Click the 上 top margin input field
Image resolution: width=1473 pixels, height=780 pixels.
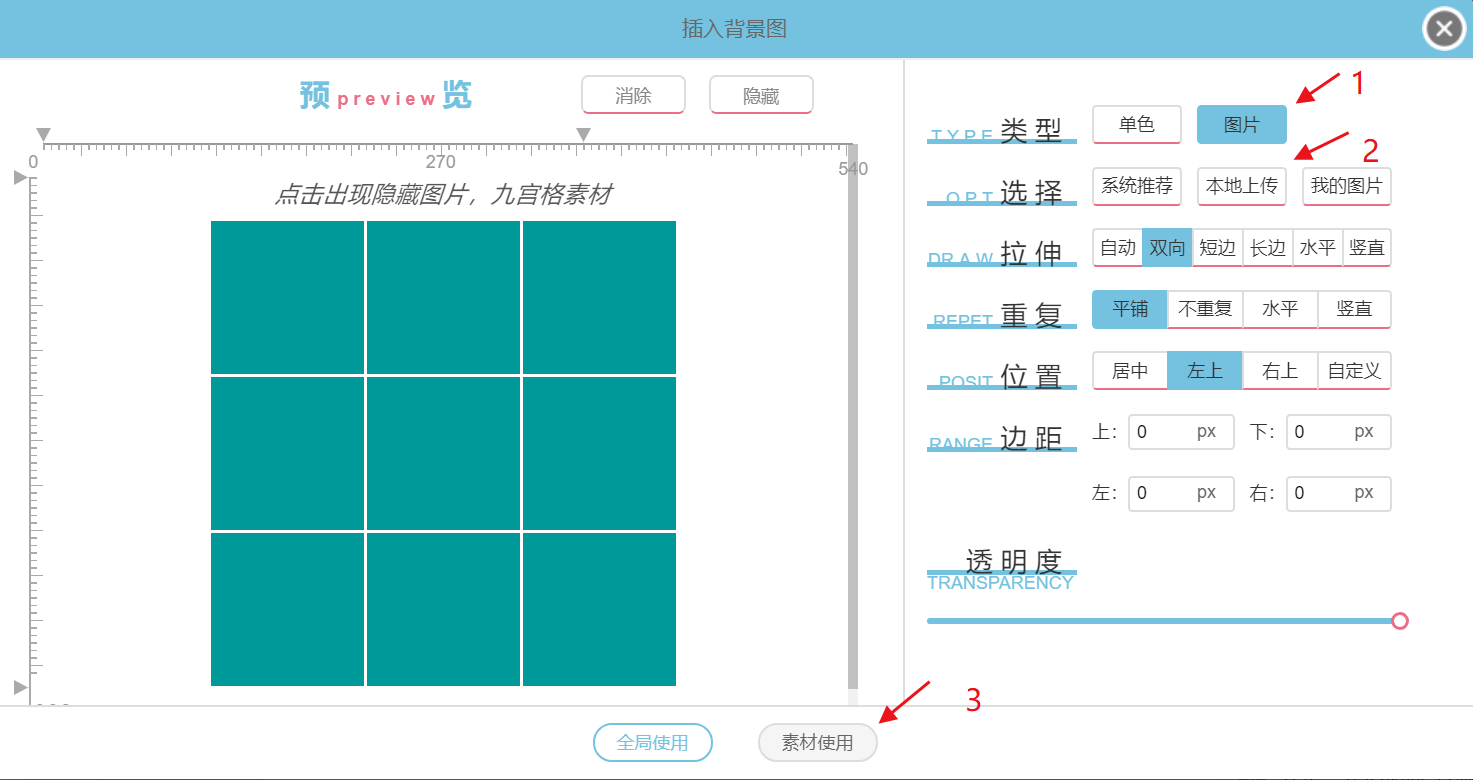point(1180,431)
